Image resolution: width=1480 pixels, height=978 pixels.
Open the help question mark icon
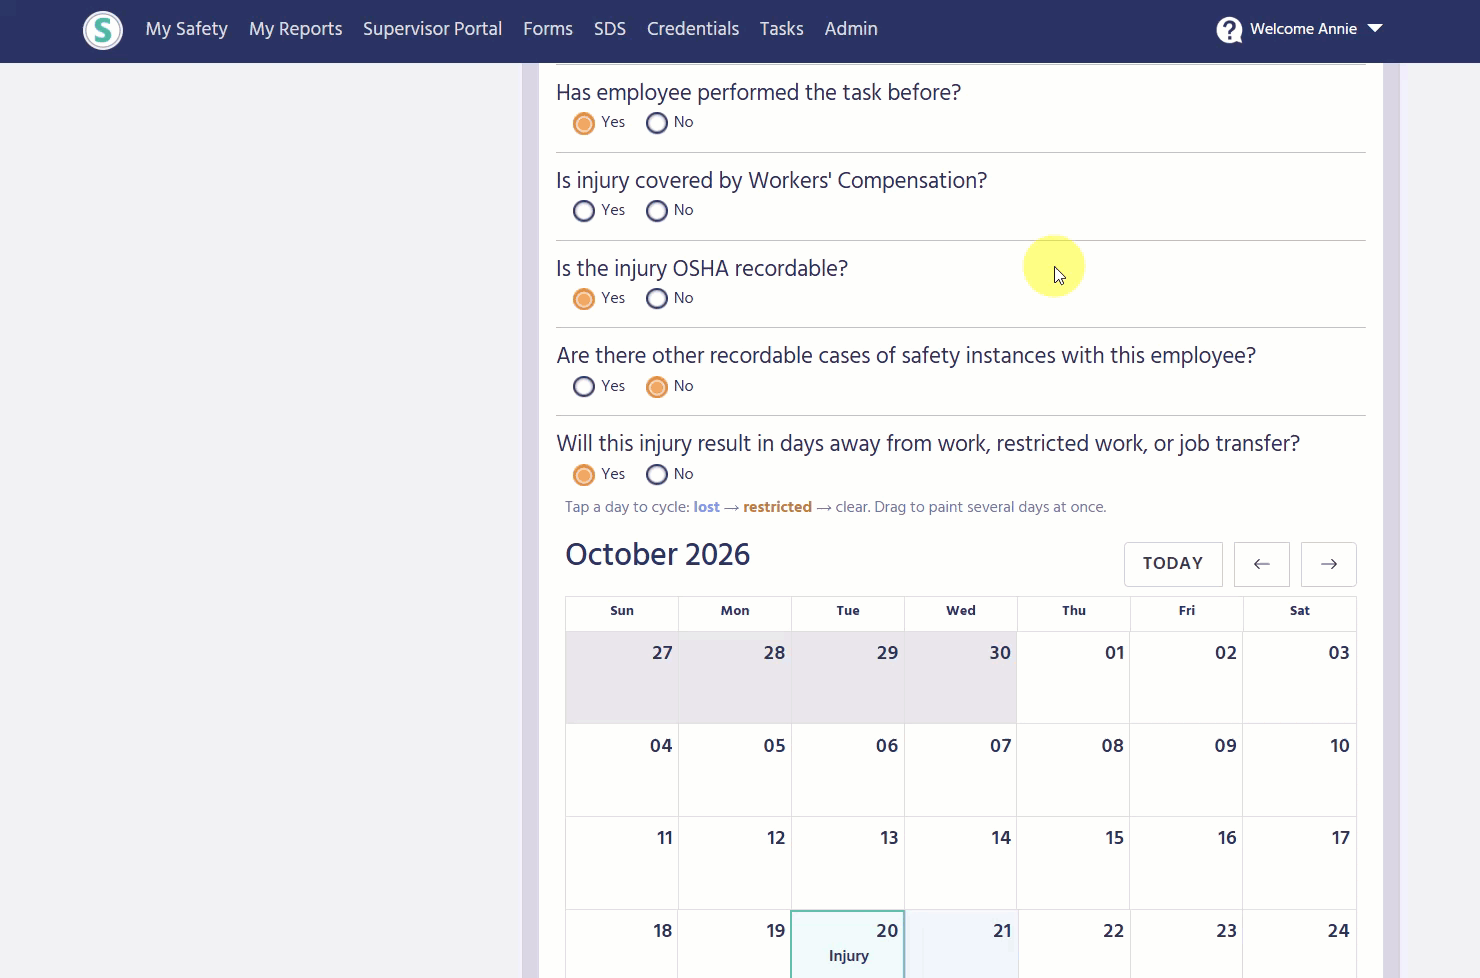[1229, 30]
